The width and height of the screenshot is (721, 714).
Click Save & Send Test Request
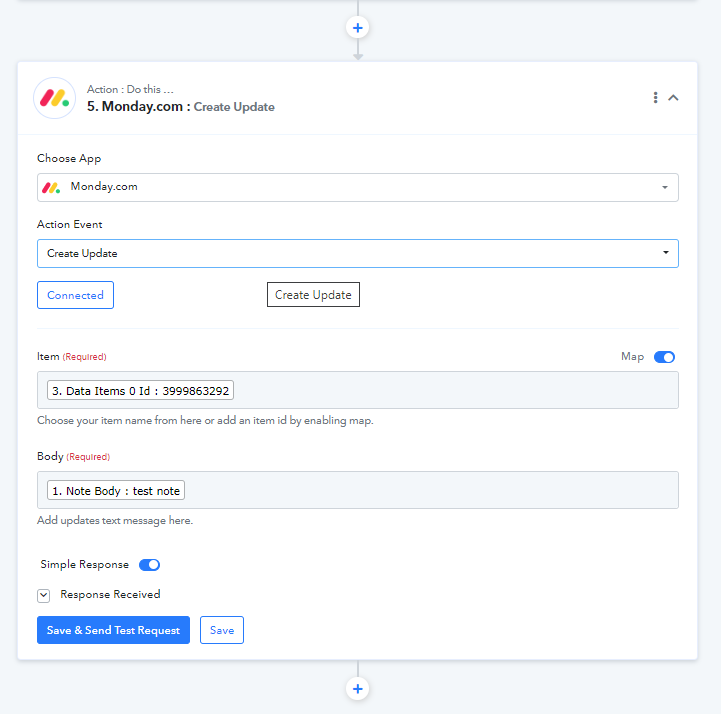[113, 630]
